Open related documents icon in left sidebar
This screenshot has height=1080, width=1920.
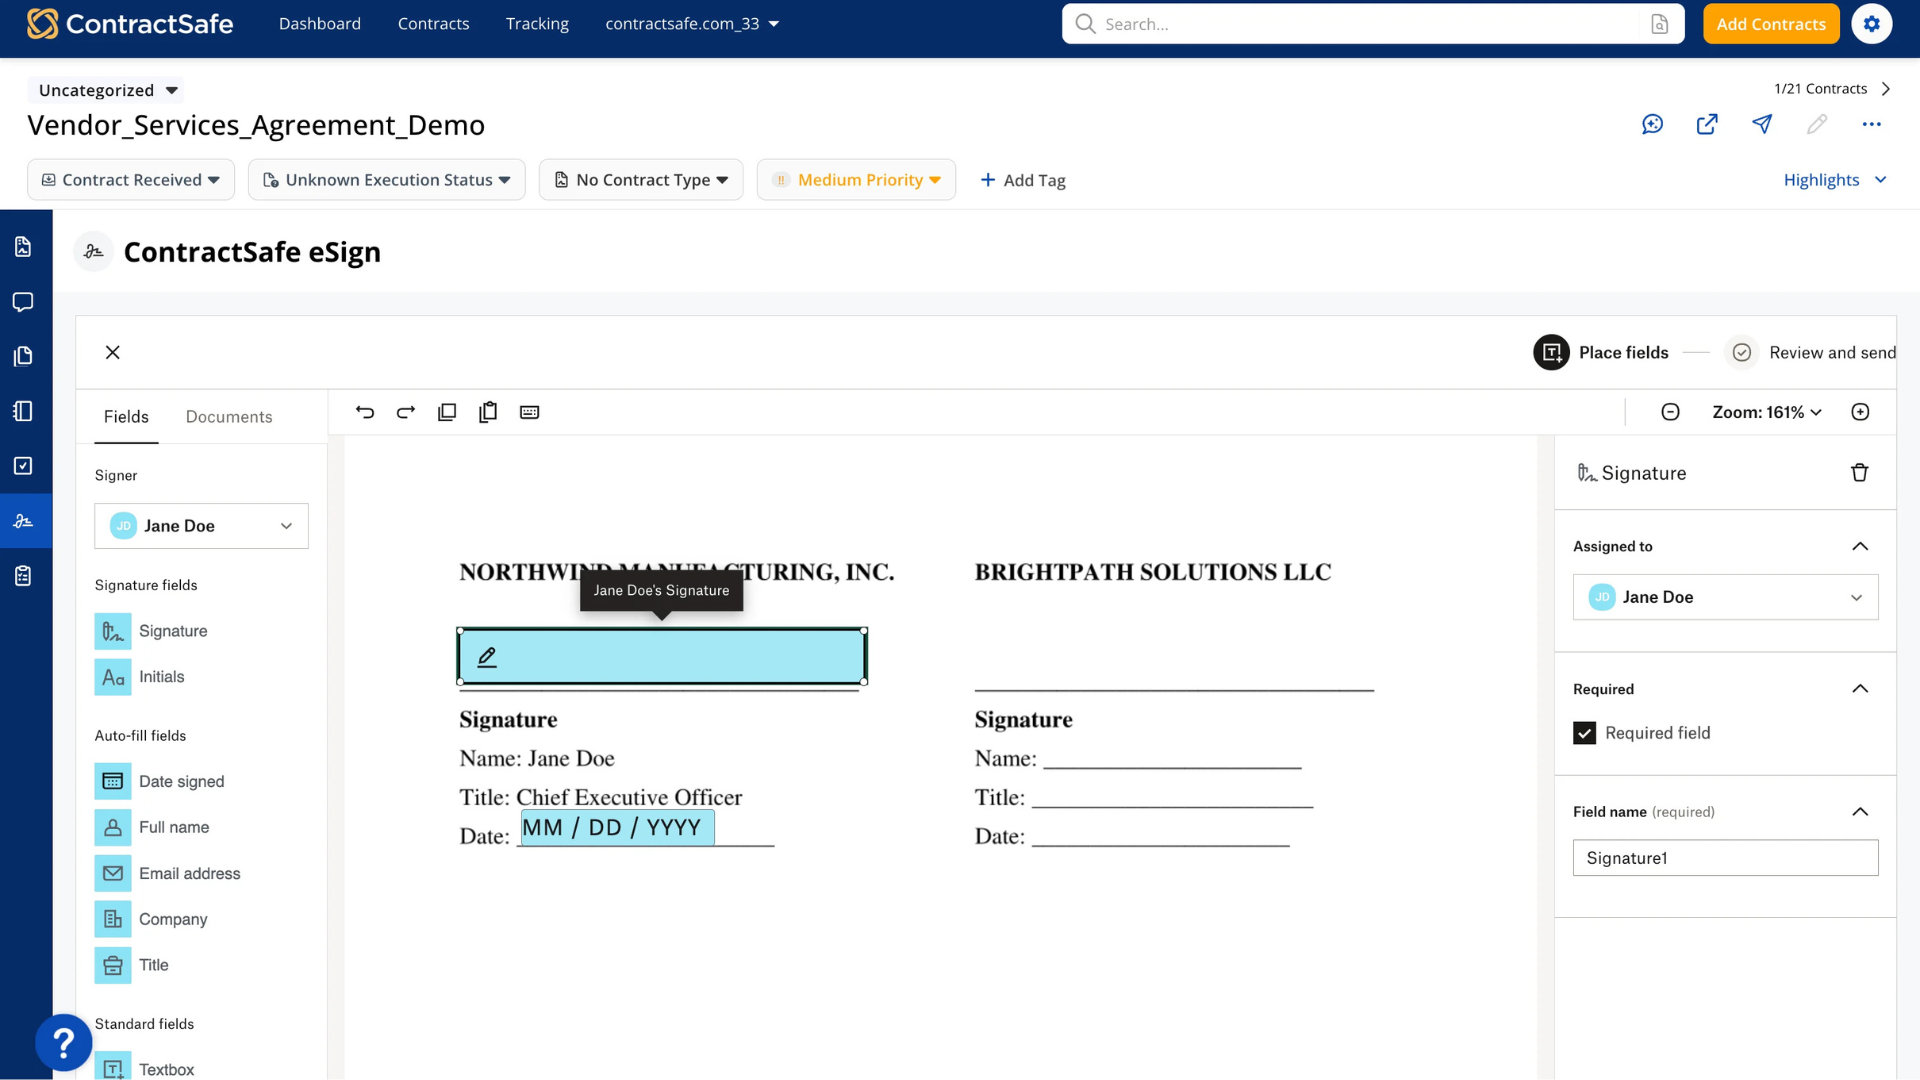coord(23,357)
